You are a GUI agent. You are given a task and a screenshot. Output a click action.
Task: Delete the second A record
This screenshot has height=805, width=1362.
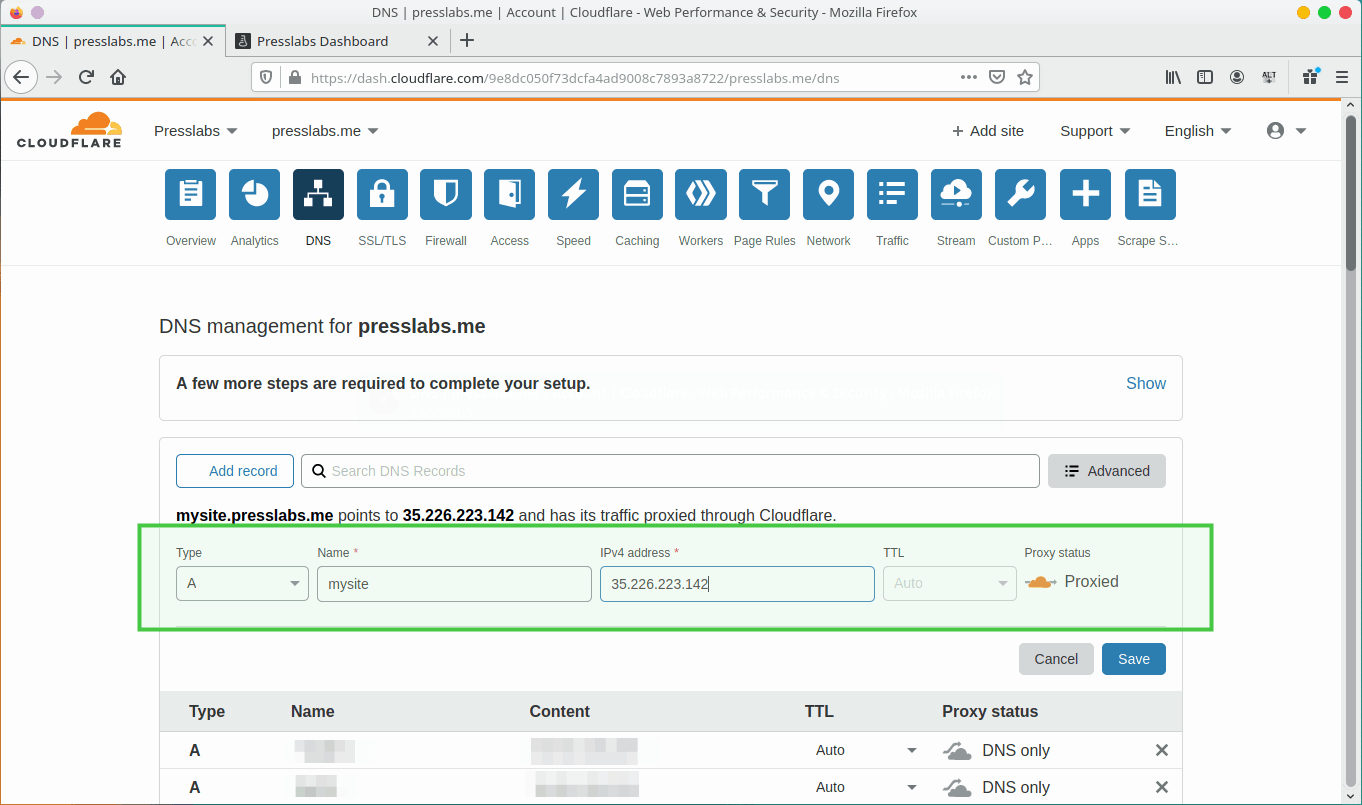pyautogui.click(x=1162, y=787)
